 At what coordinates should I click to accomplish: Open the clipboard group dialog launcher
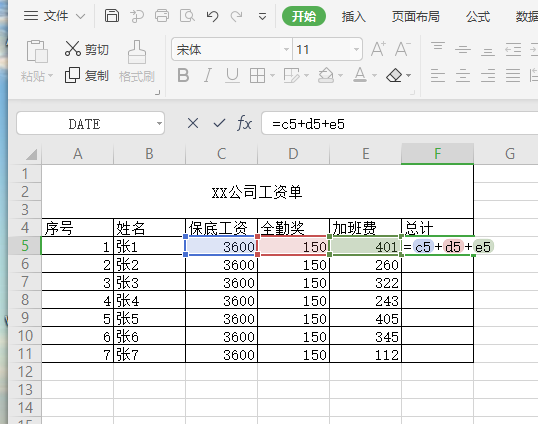157,92
